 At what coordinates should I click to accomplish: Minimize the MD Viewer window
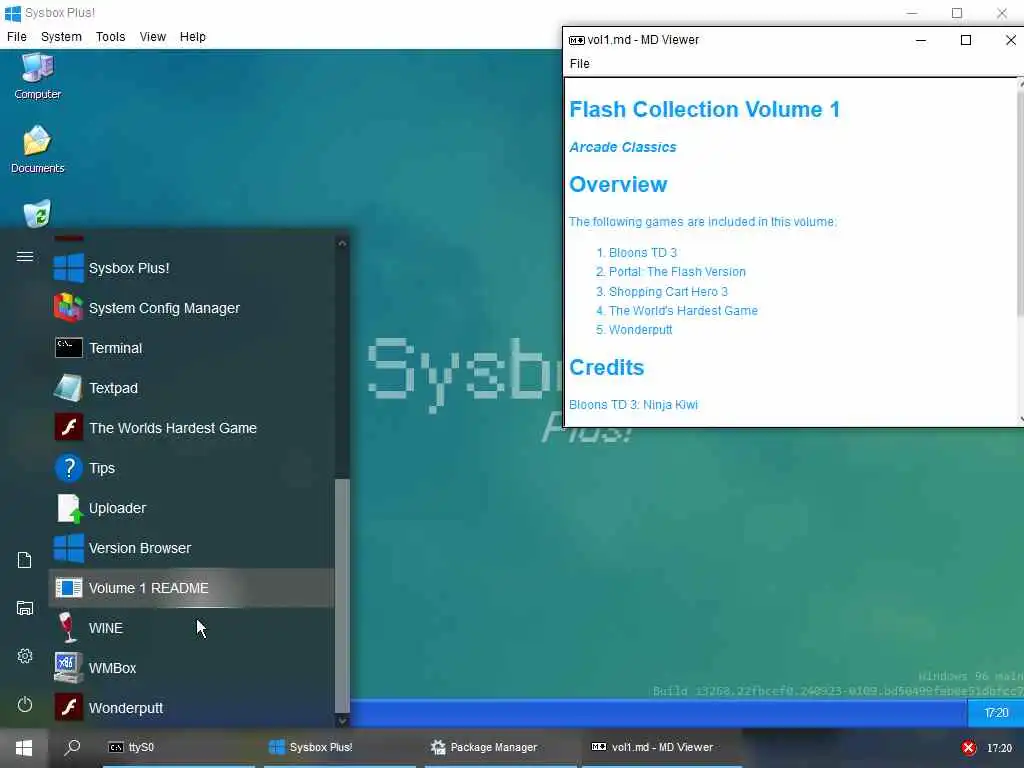pos(921,40)
